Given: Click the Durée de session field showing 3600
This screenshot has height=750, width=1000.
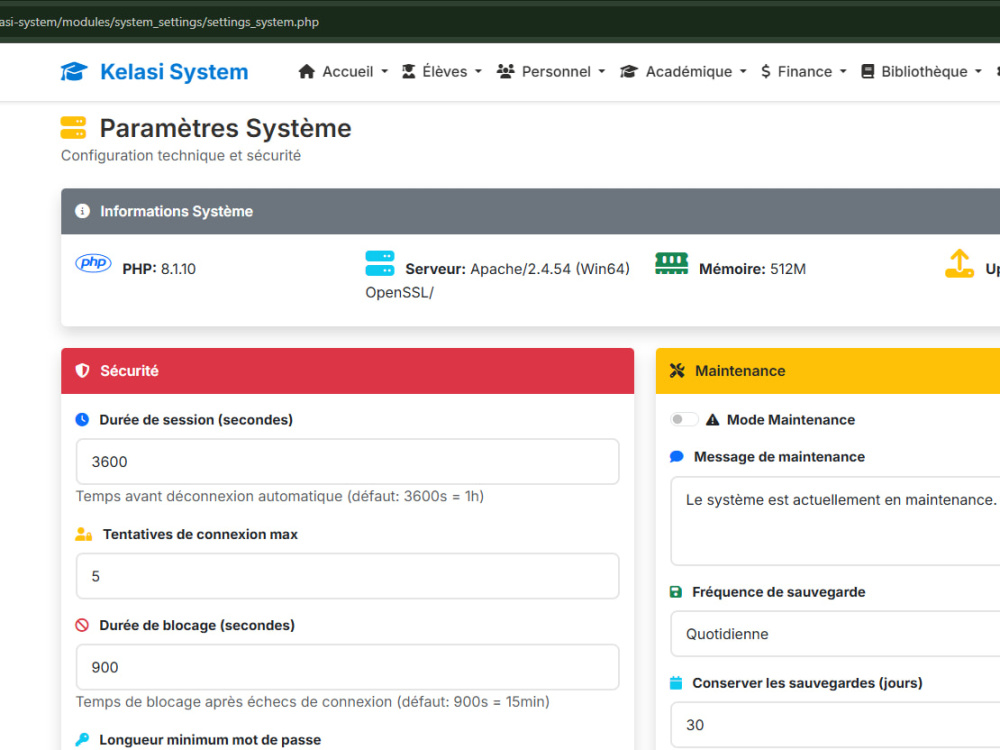Looking at the screenshot, I should 348,462.
